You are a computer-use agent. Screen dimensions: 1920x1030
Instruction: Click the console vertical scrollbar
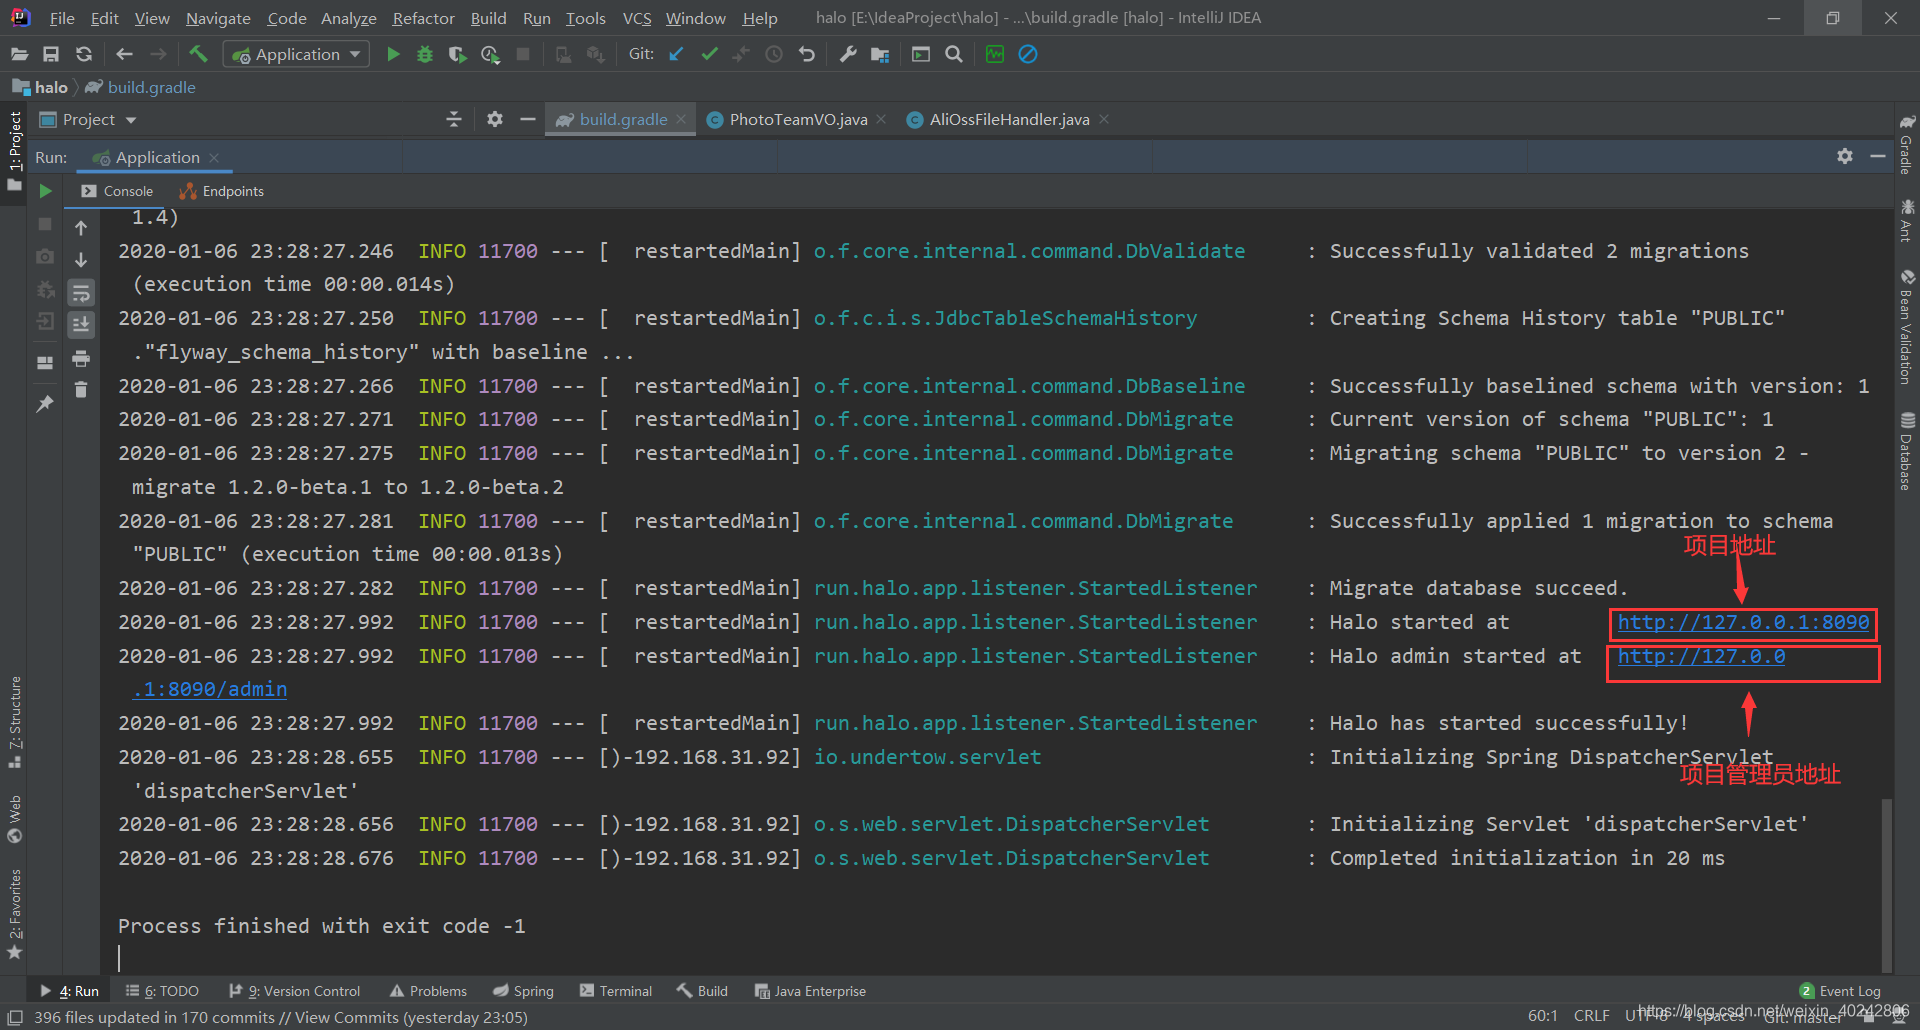(1886, 884)
